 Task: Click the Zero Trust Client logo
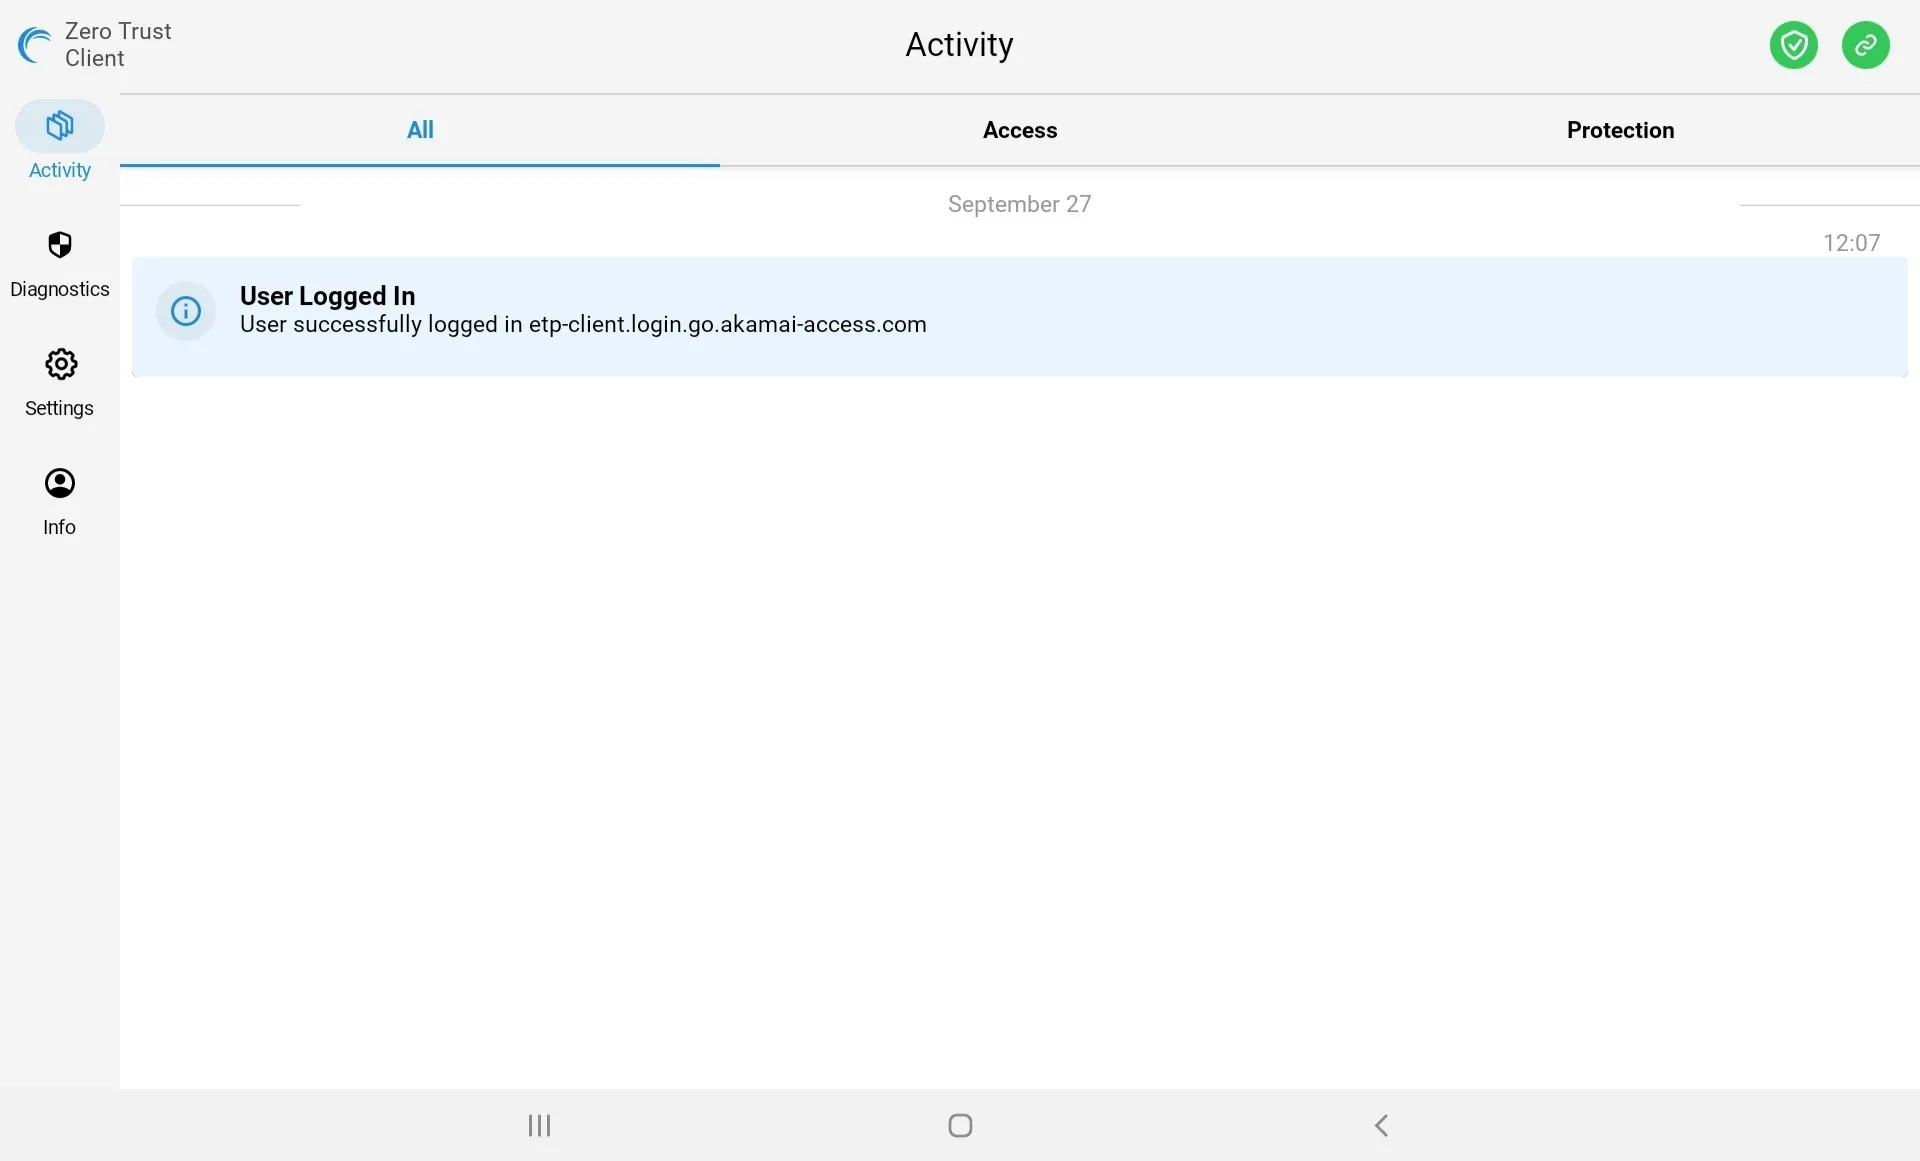tap(35, 45)
